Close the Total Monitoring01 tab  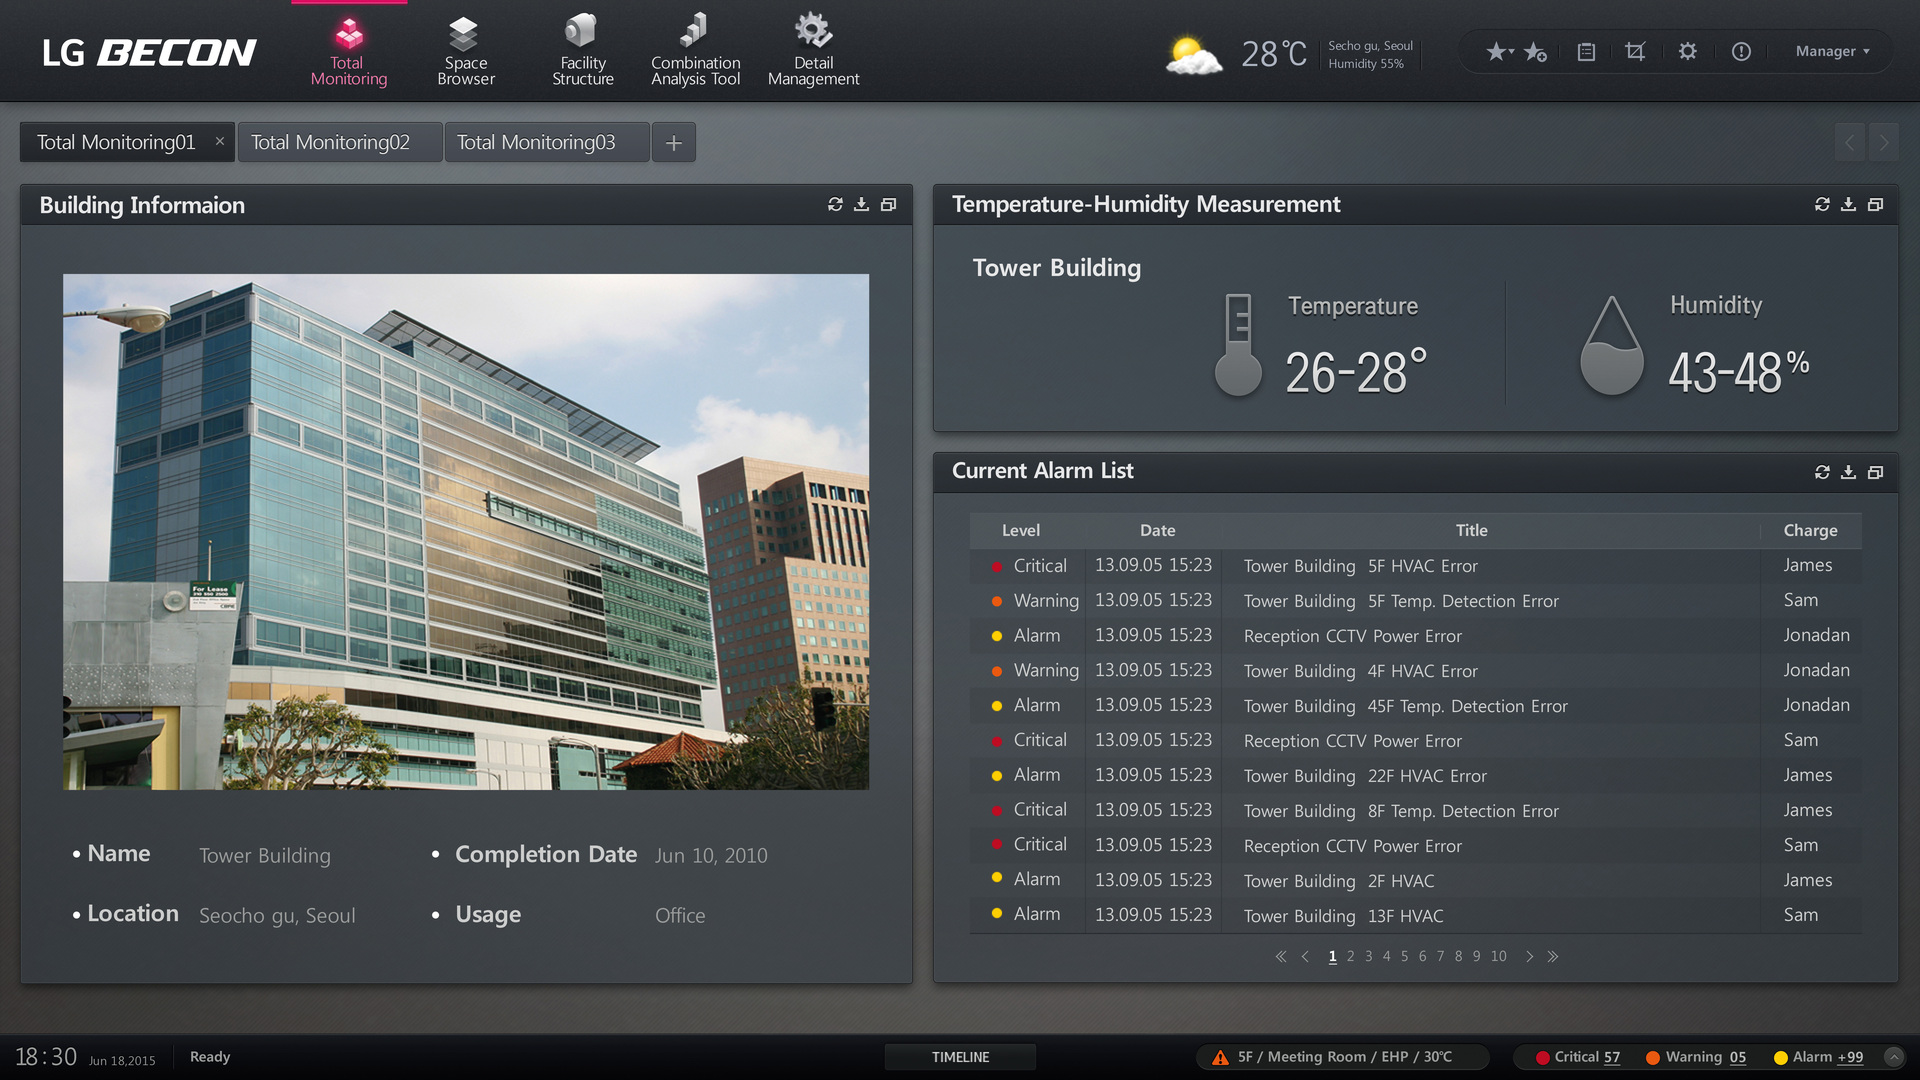(220, 142)
